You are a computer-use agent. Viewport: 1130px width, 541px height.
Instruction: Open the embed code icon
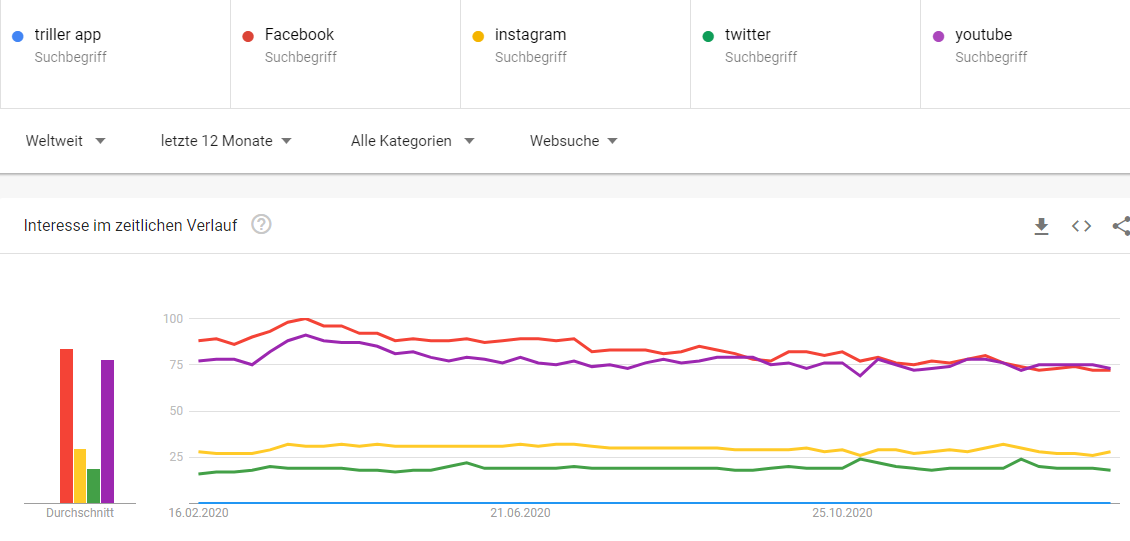tap(1081, 226)
